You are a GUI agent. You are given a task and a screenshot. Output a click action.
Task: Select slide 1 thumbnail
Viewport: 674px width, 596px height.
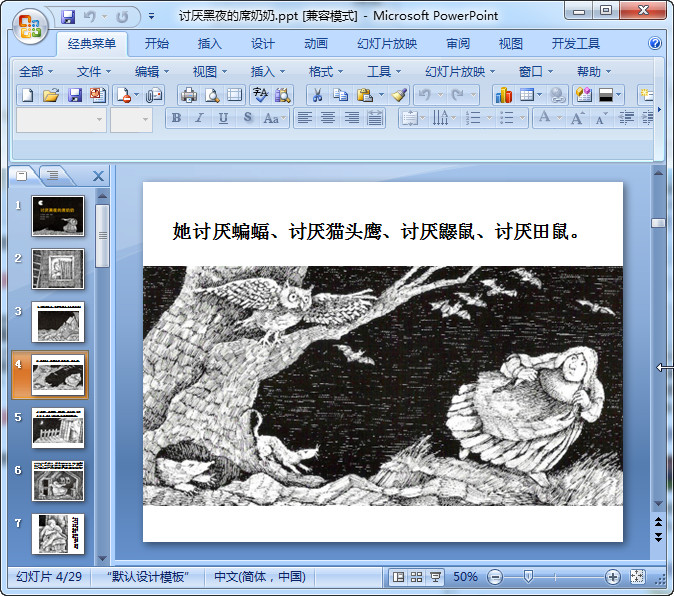click(x=58, y=216)
